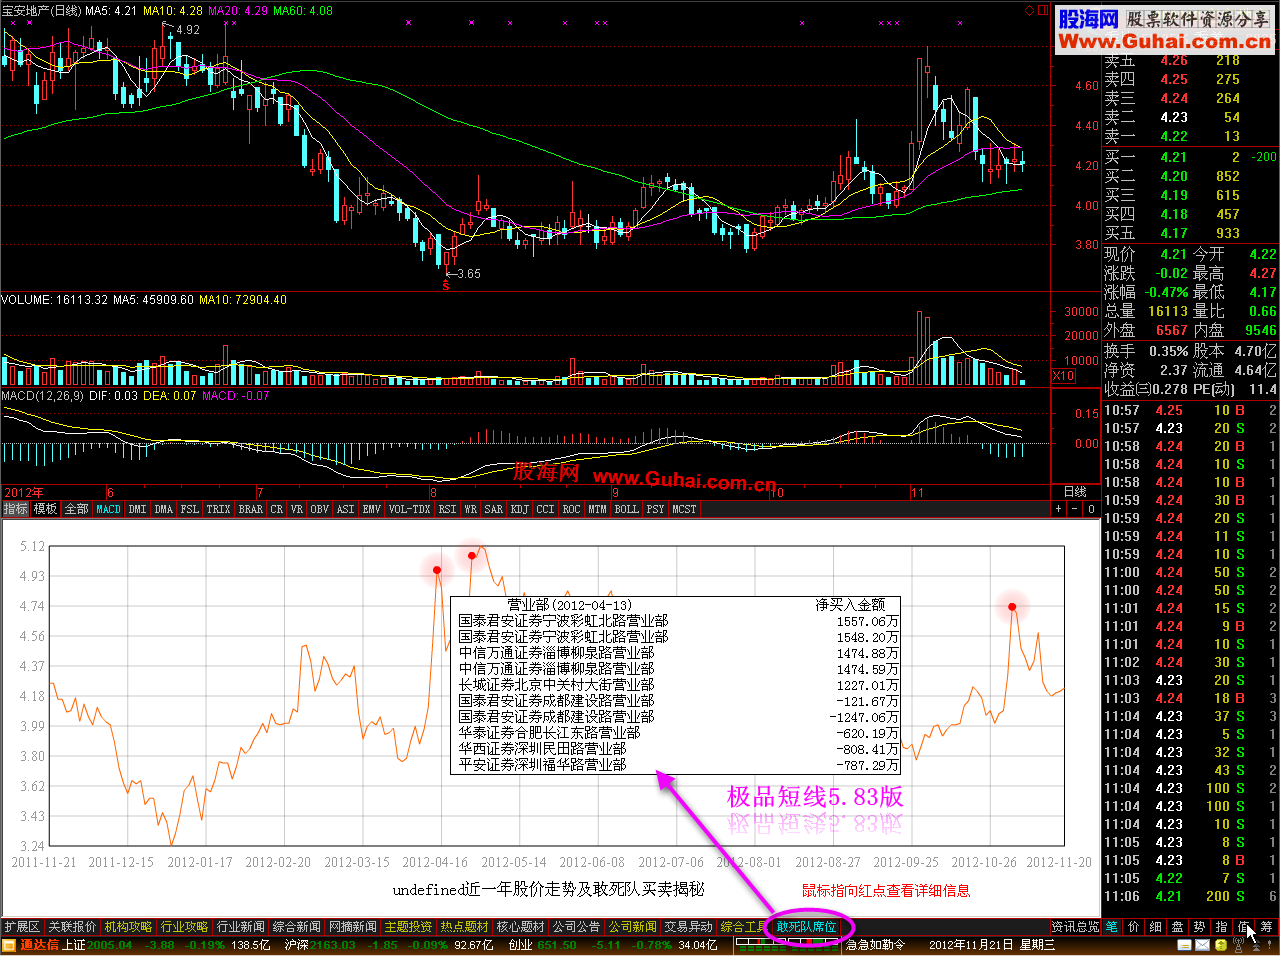The height and width of the screenshot is (956, 1280).
Task: Select the SAR indicator tab
Action: point(494,509)
